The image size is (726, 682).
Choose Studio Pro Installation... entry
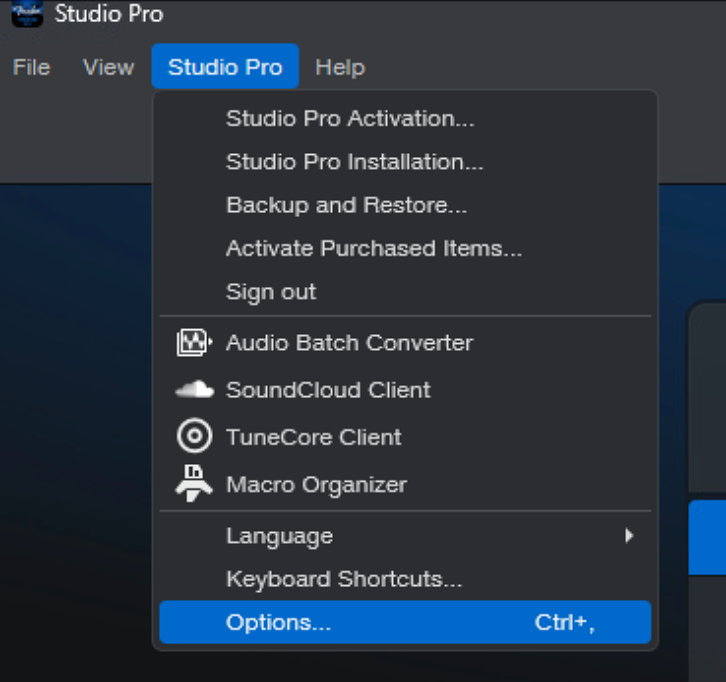pos(405,162)
